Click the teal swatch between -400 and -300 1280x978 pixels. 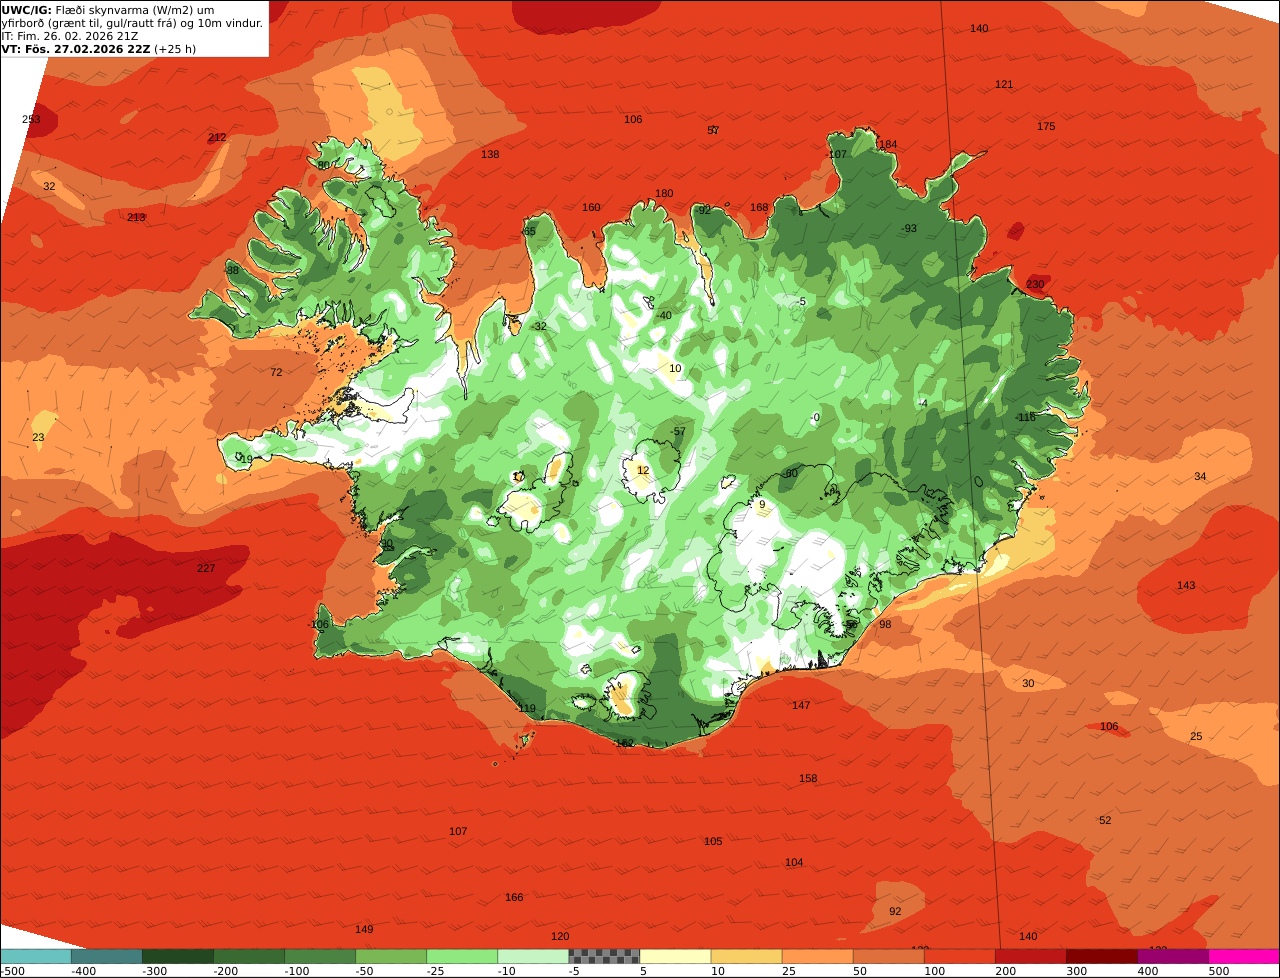click(x=107, y=956)
